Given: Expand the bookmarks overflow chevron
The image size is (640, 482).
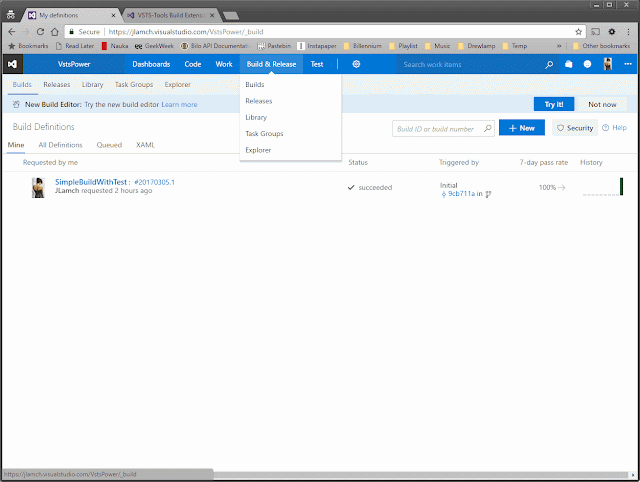Looking at the screenshot, I should [x=559, y=46].
